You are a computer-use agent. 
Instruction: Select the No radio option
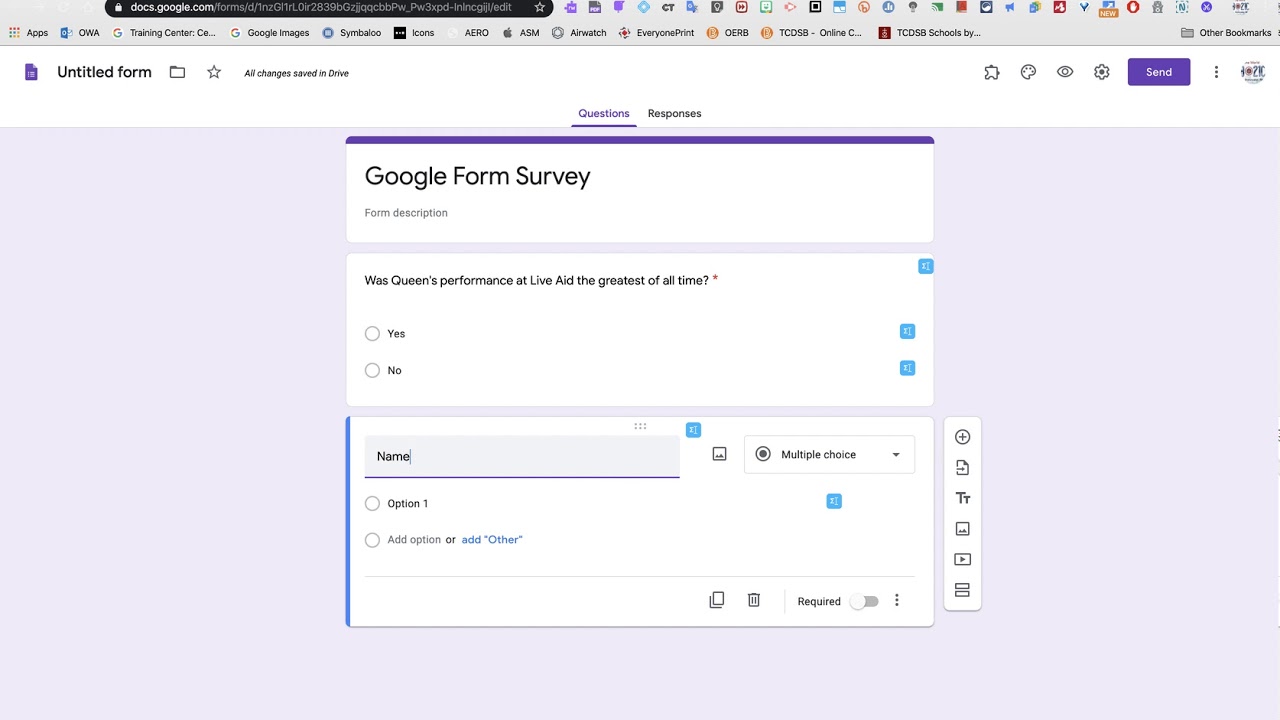[x=372, y=371]
